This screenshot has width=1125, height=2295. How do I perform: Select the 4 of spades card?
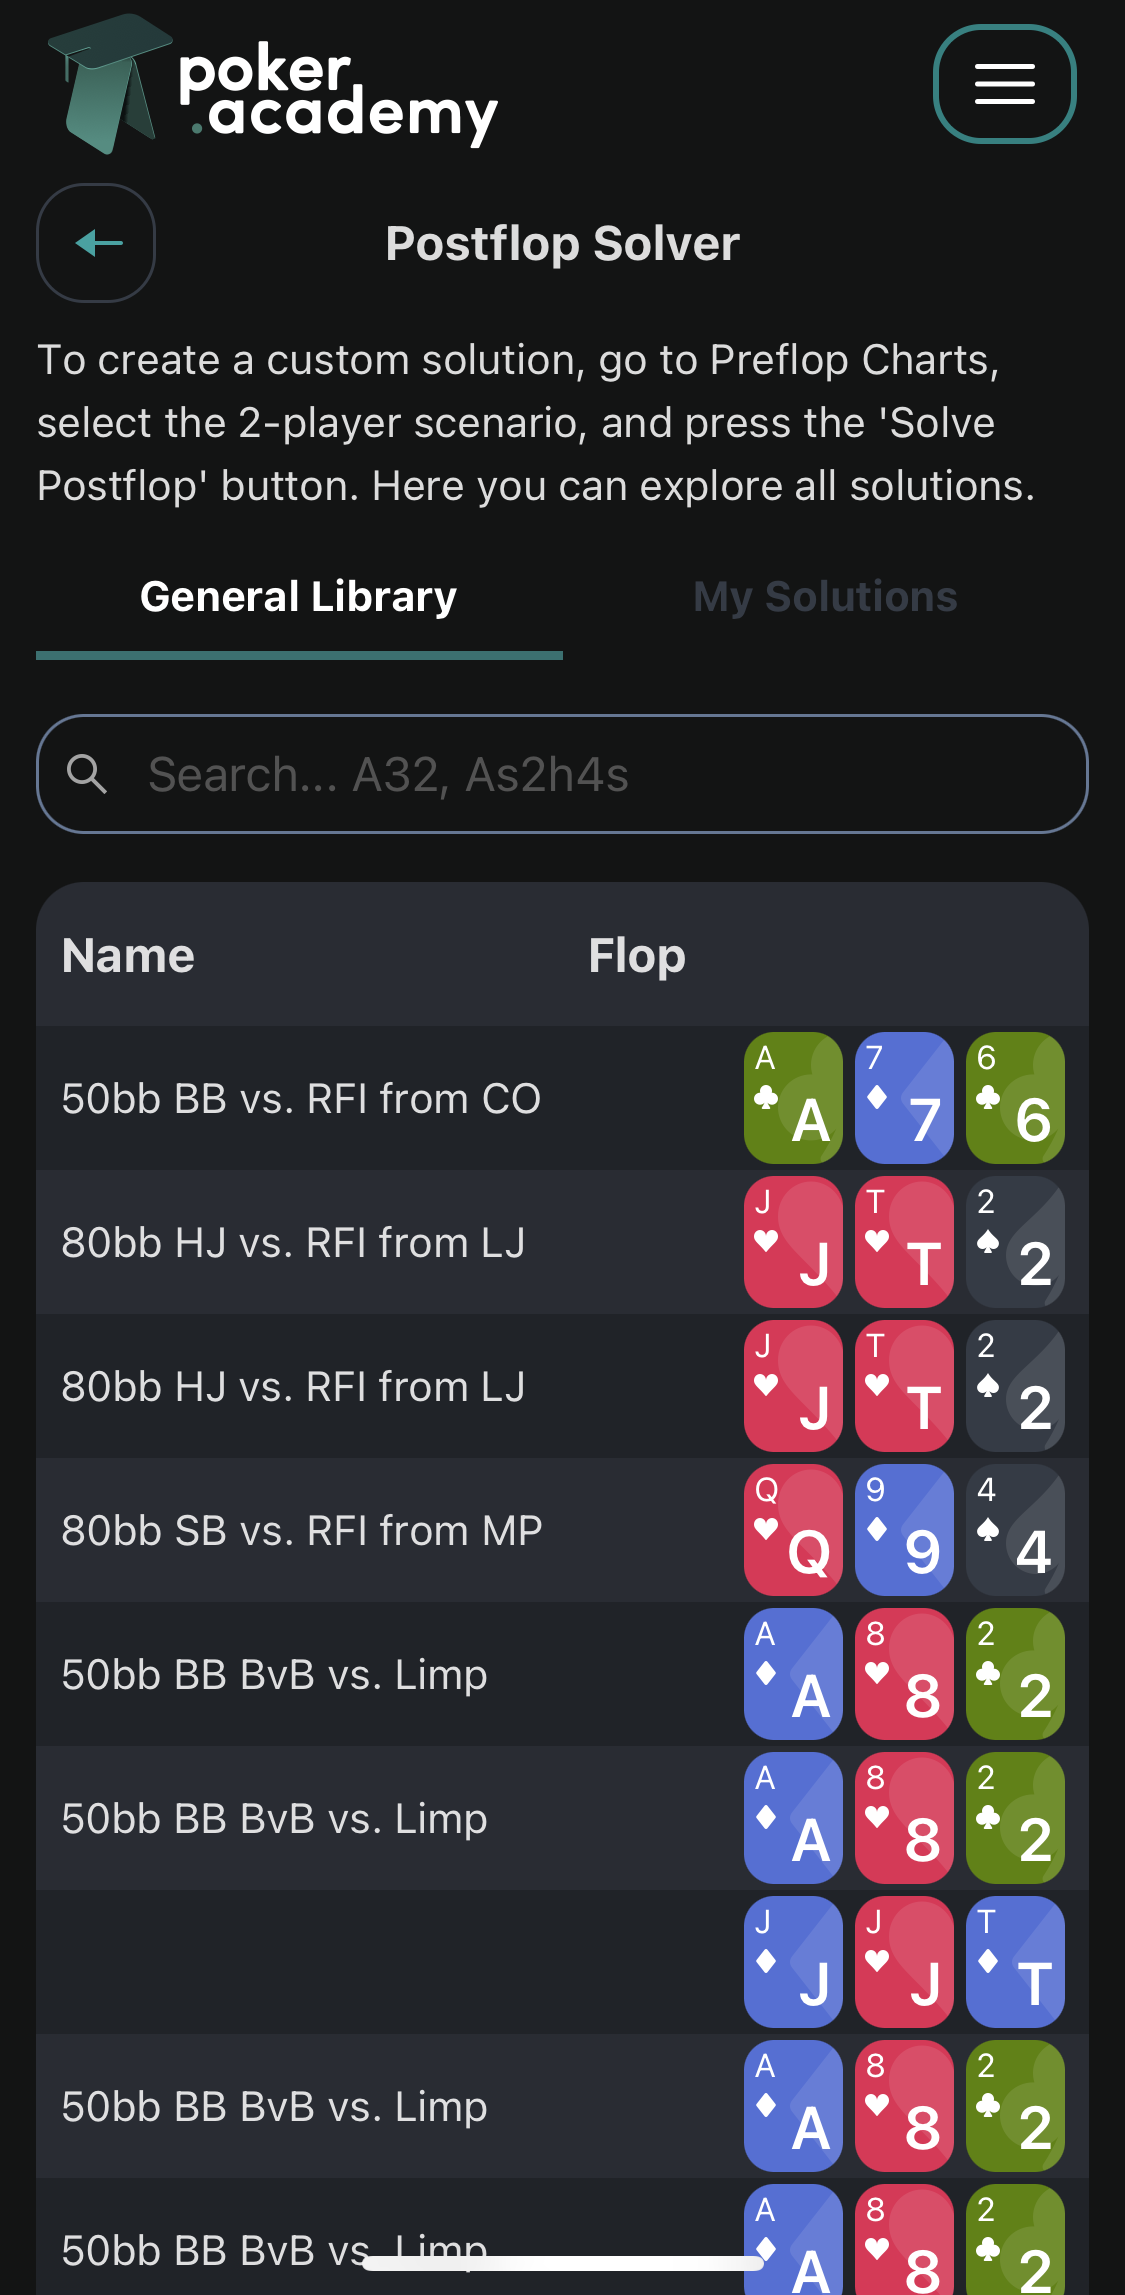point(1015,1530)
